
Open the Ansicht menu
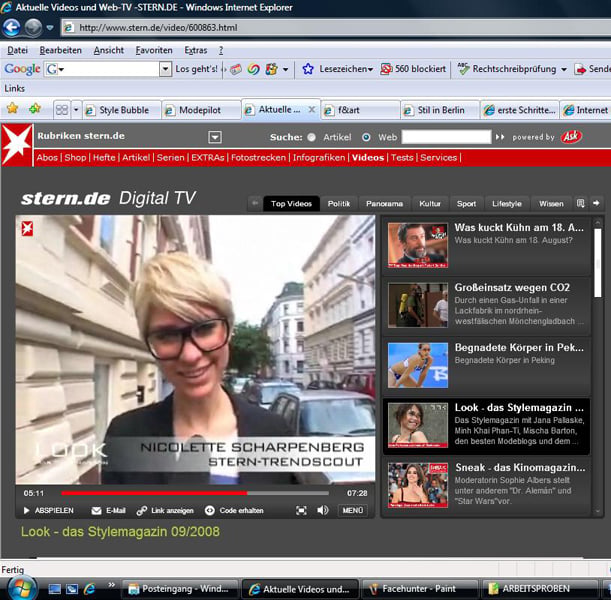tap(109, 50)
